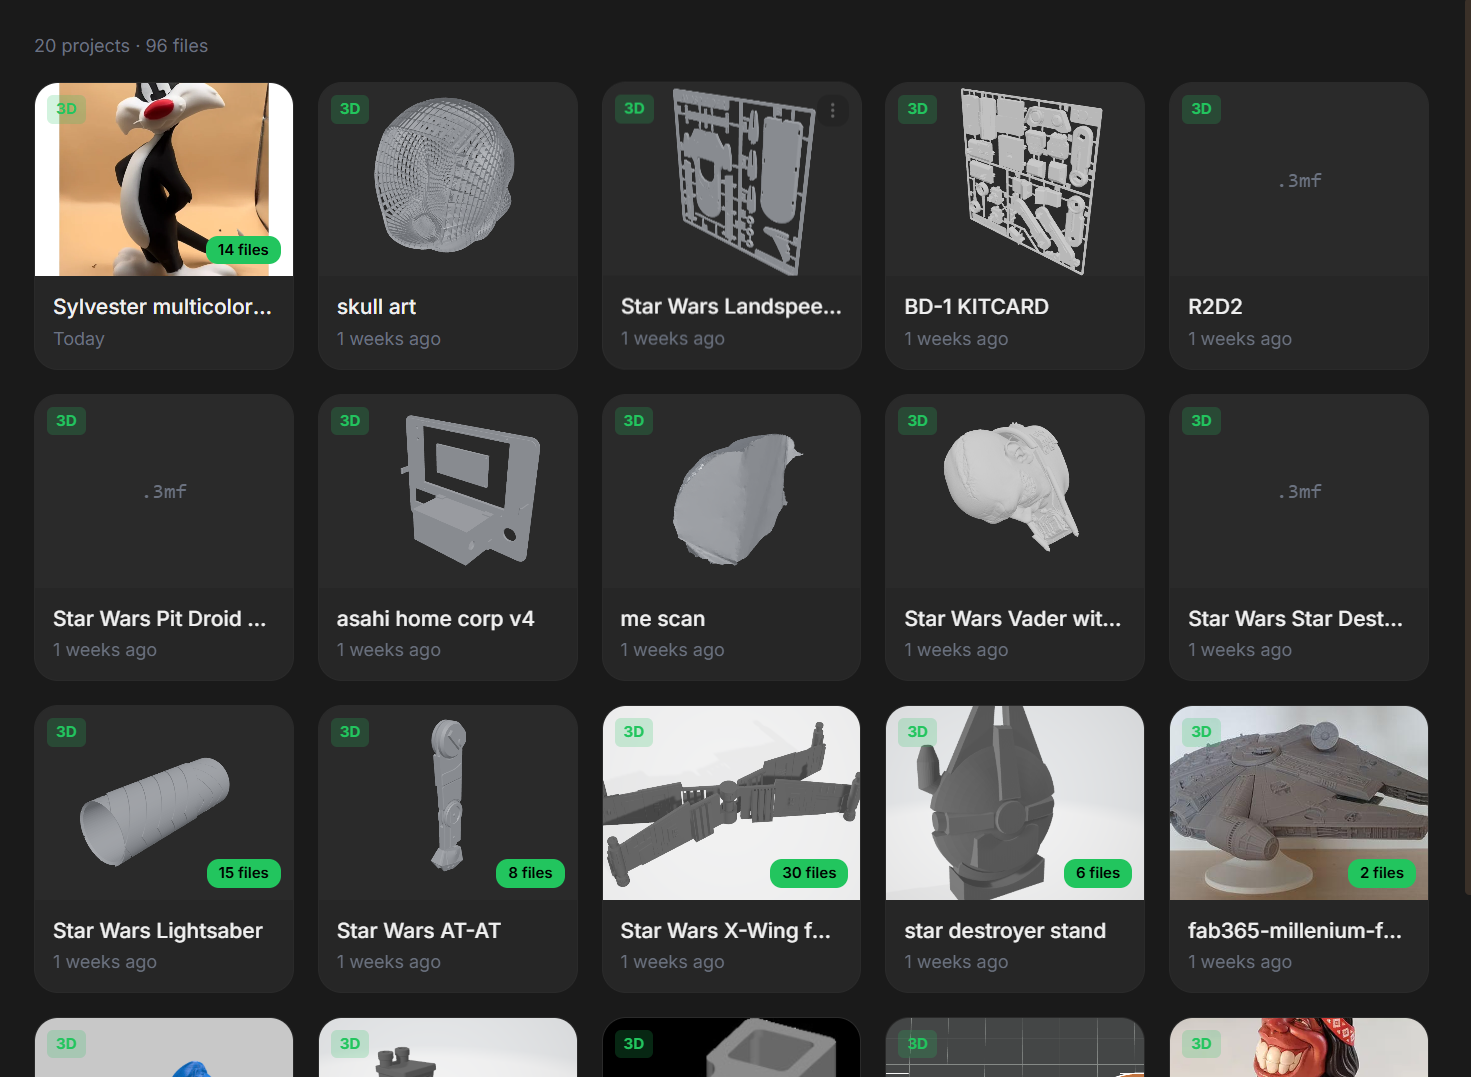Viewport: 1471px width, 1077px height.
Task: Click the 6 files badge on star destroyer stand
Action: [x=1098, y=873]
